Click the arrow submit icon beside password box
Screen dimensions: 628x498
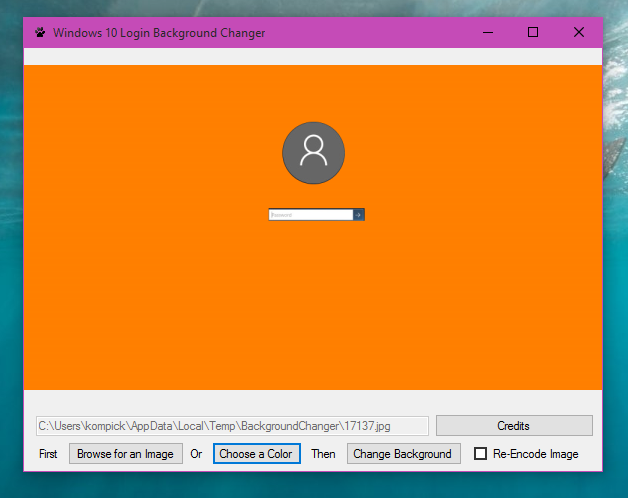358,215
